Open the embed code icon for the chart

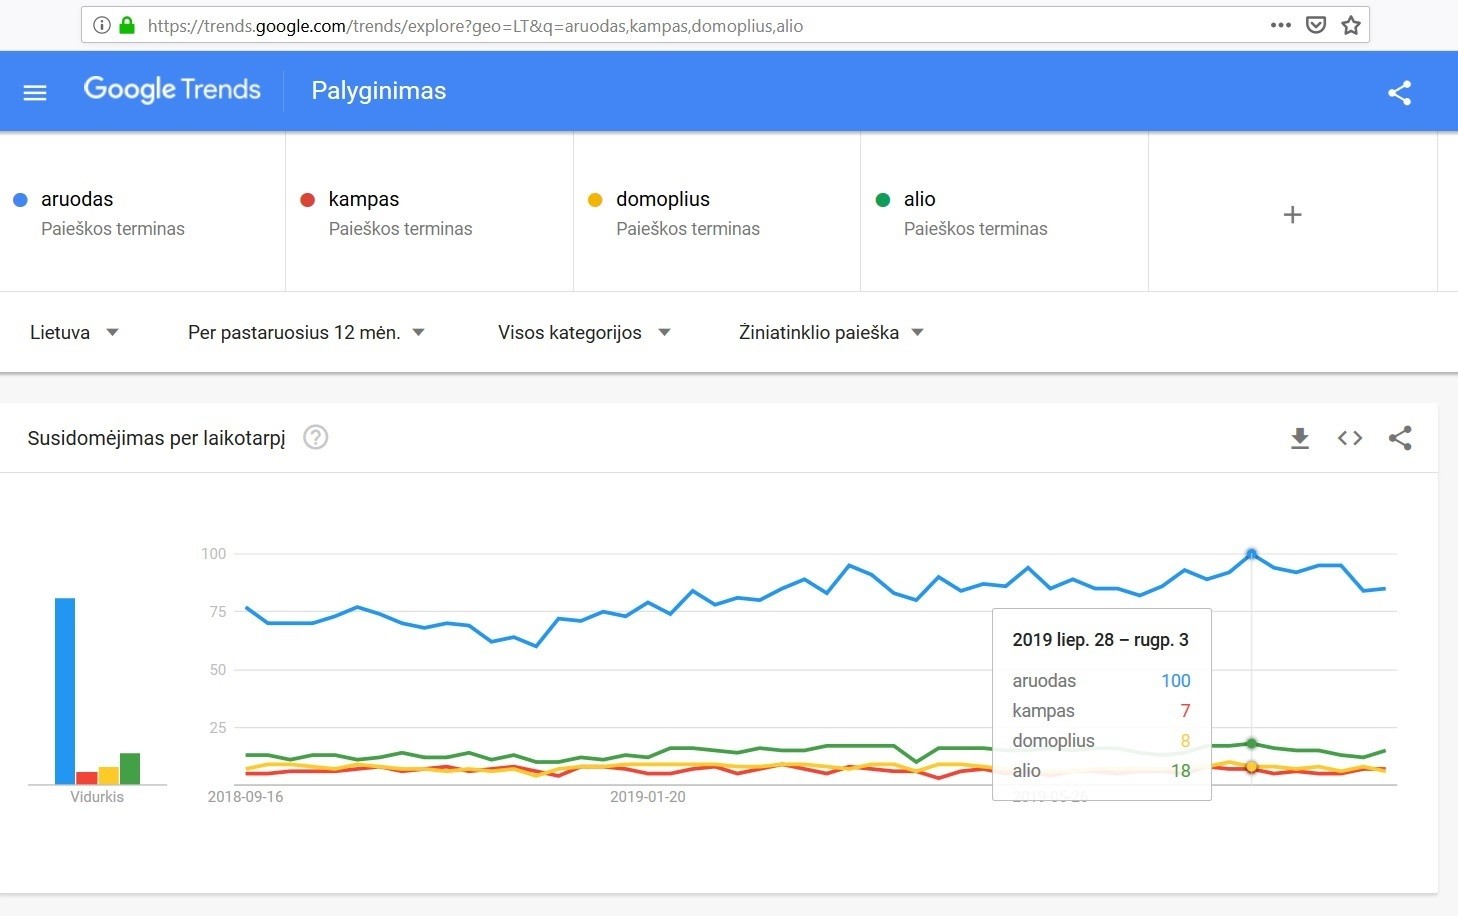coord(1350,438)
